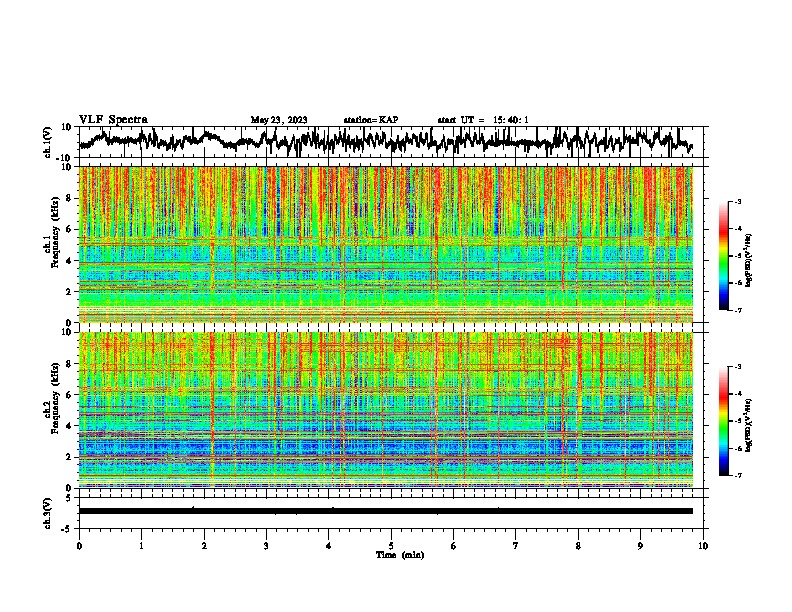792x612 pixels.
Task: Click the ch.2 spectrogram color scale bar
Action: (723, 421)
